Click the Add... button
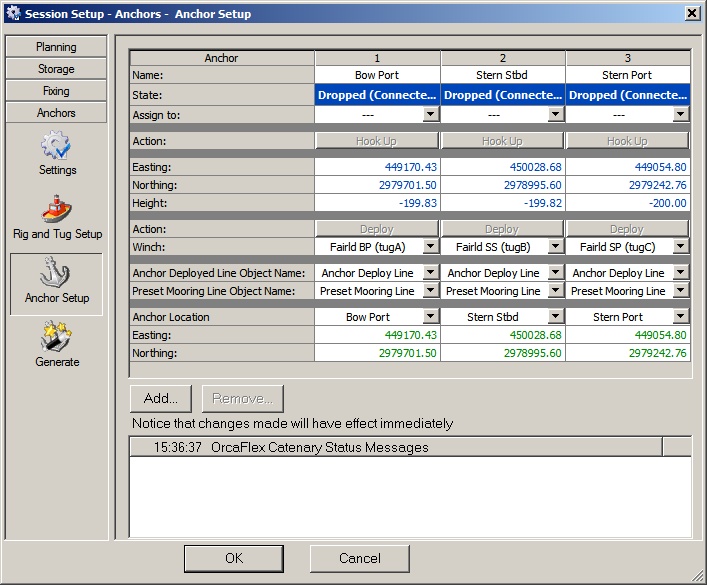 coord(161,398)
